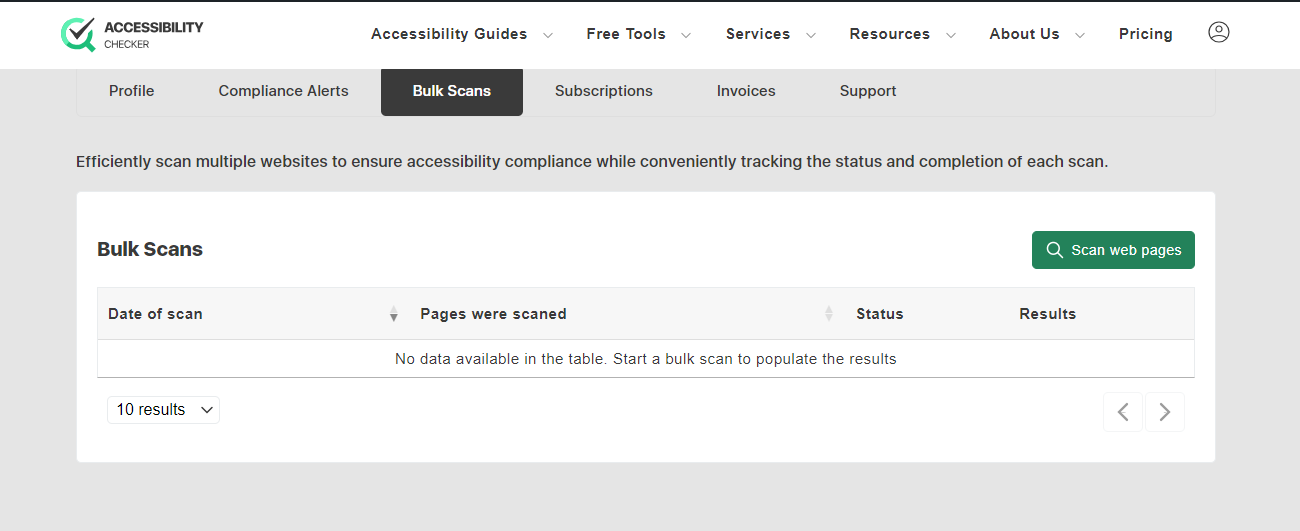Go to Pricing page
The width and height of the screenshot is (1300, 531).
click(1146, 34)
